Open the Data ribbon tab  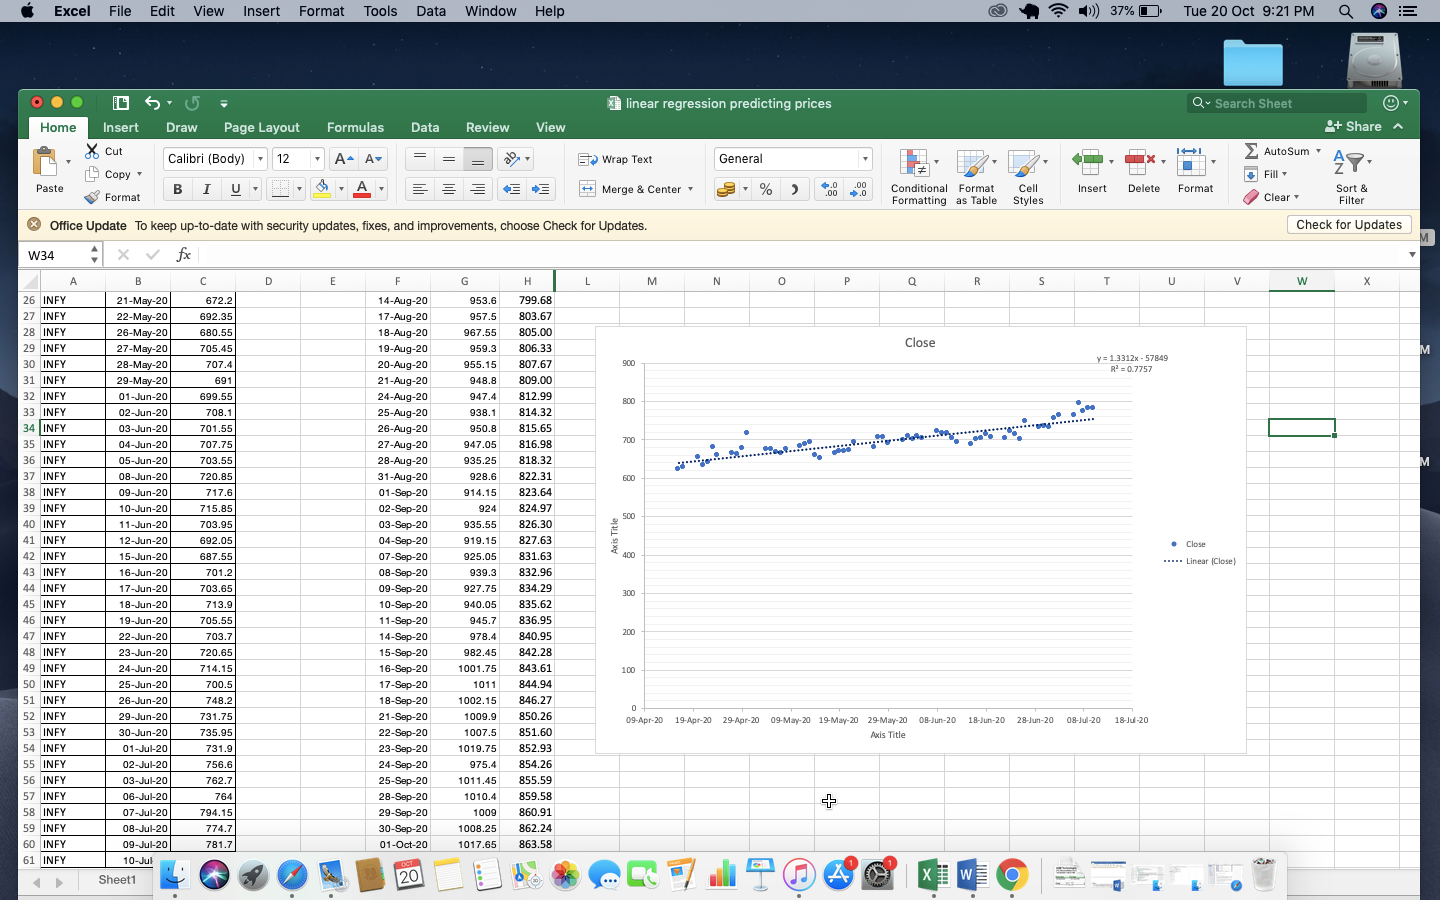point(425,127)
